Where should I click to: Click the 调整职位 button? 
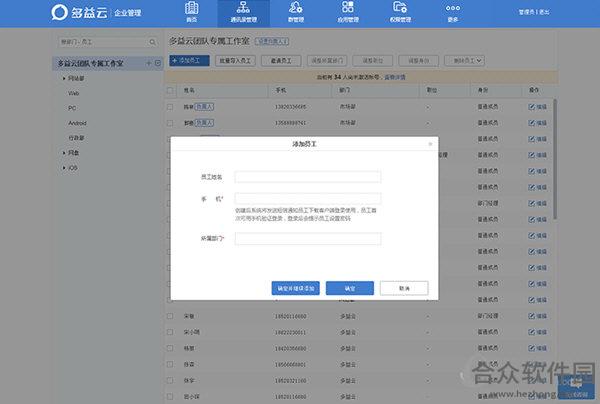pyautogui.click(x=373, y=61)
